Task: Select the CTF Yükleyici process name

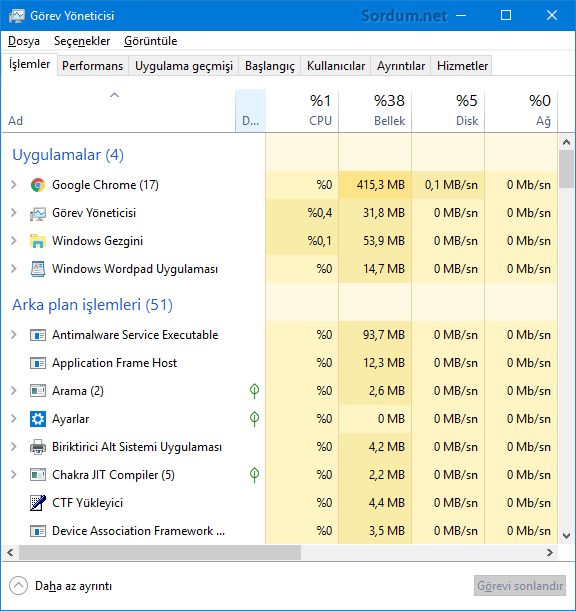Action: point(88,503)
